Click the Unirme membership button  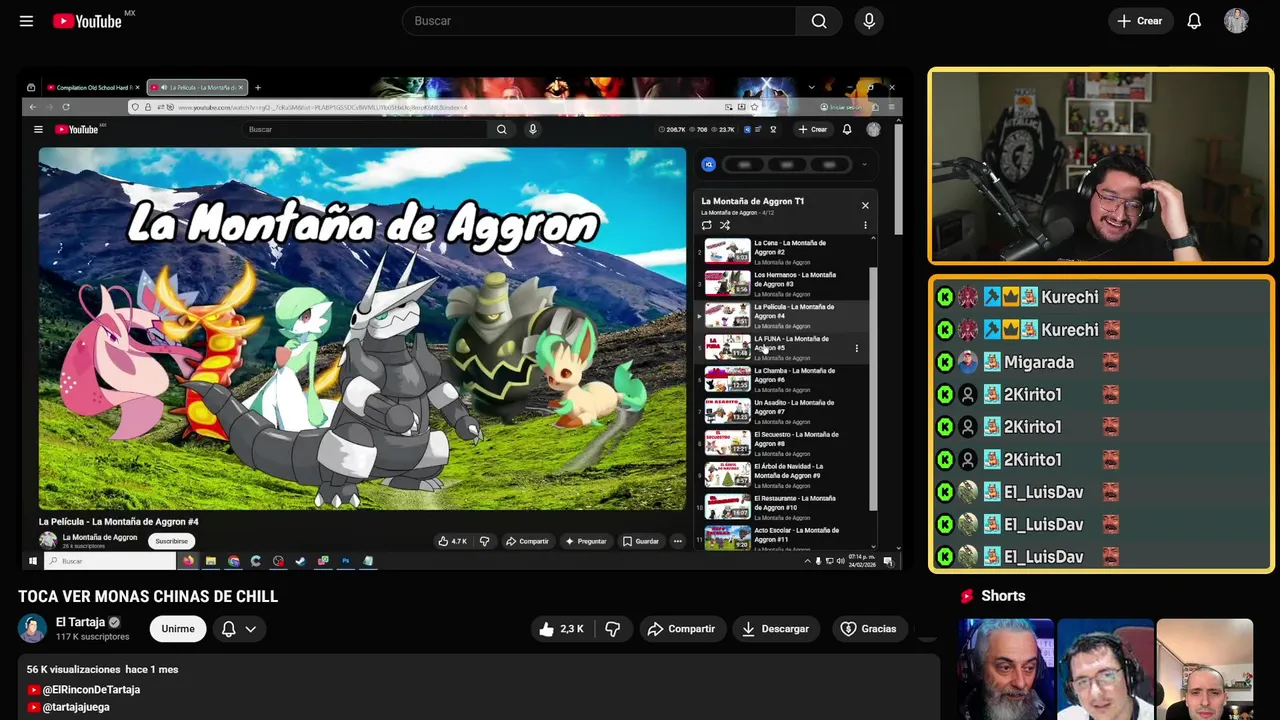178,629
